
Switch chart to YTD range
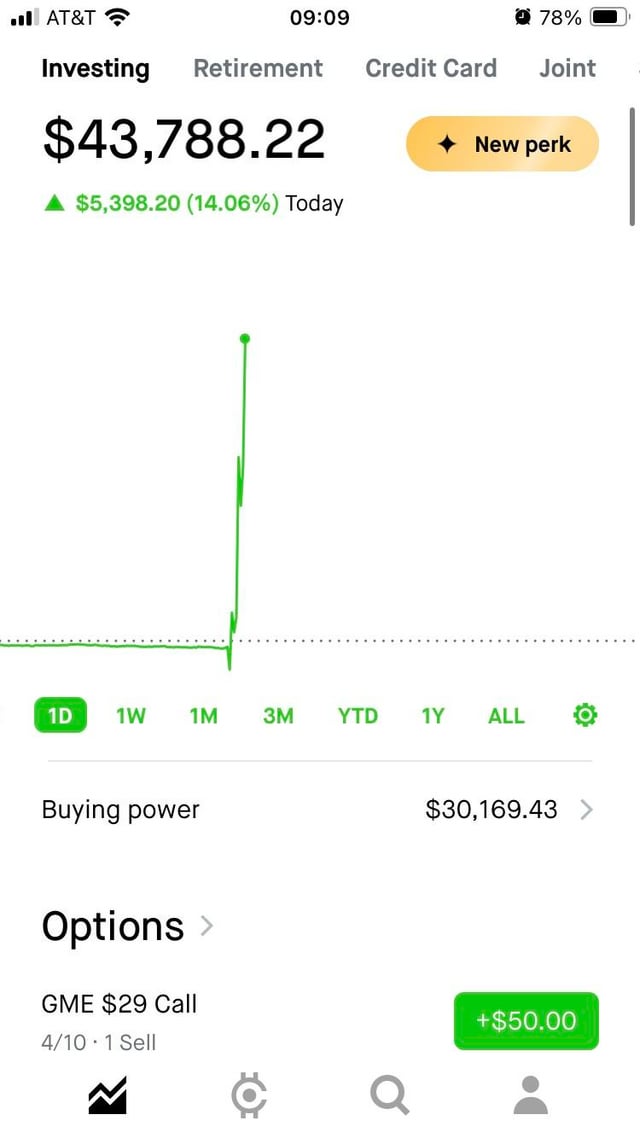point(357,716)
